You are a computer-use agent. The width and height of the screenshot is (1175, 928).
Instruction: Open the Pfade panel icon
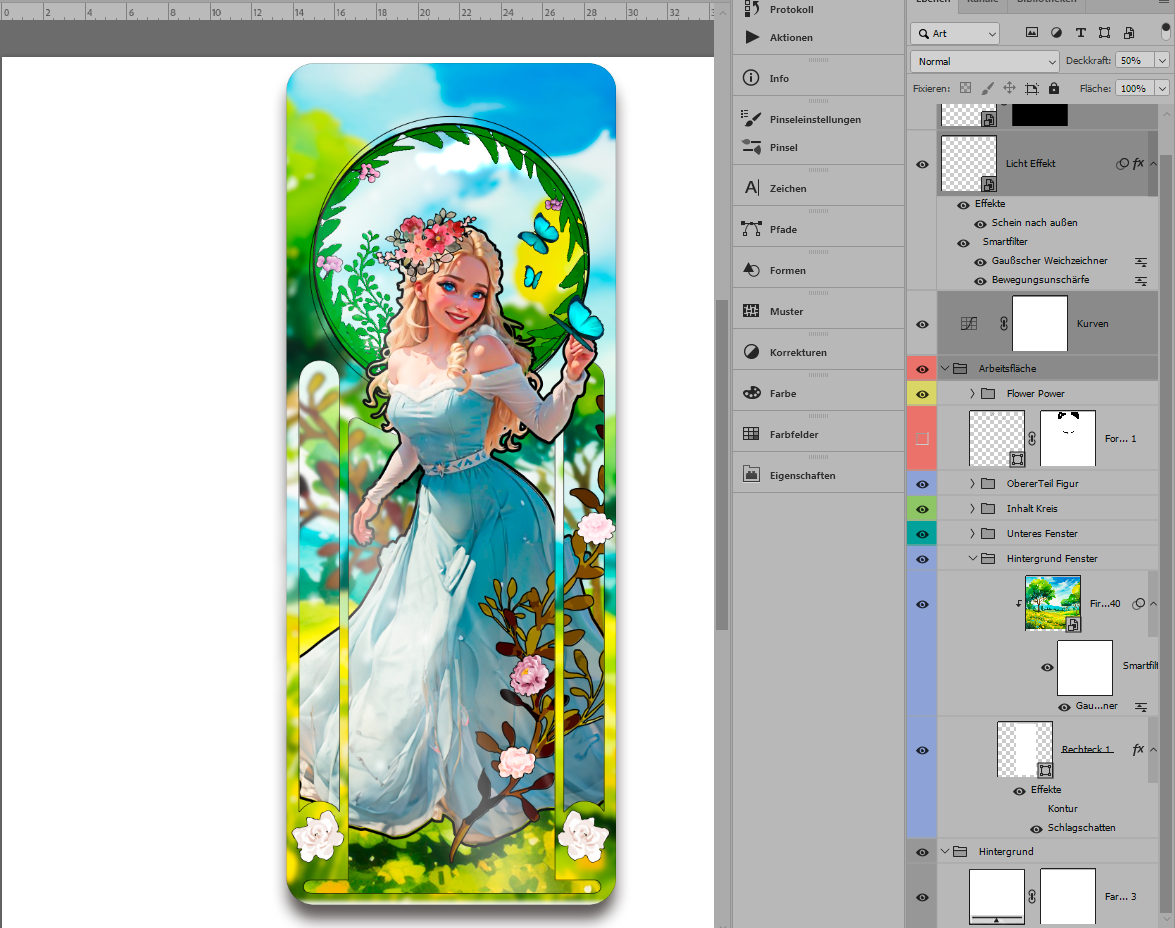(752, 229)
